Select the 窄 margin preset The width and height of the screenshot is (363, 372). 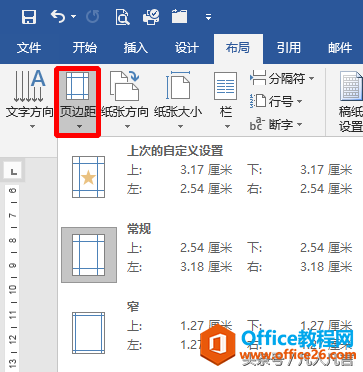210,332
